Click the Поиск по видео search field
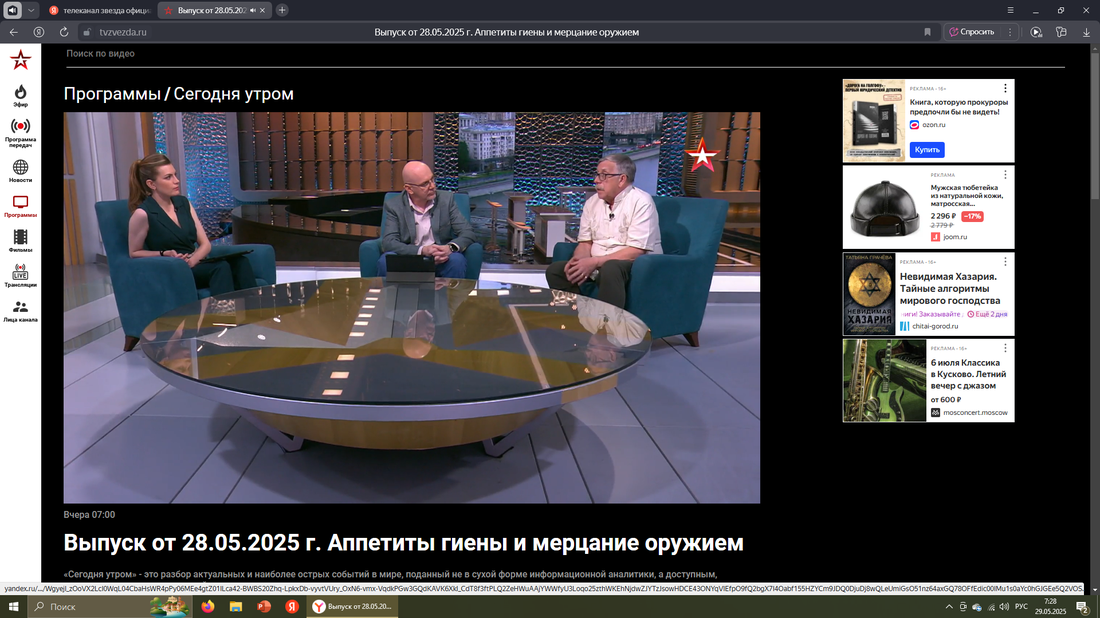The width and height of the screenshot is (1100, 618). click(x=565, y=54)
